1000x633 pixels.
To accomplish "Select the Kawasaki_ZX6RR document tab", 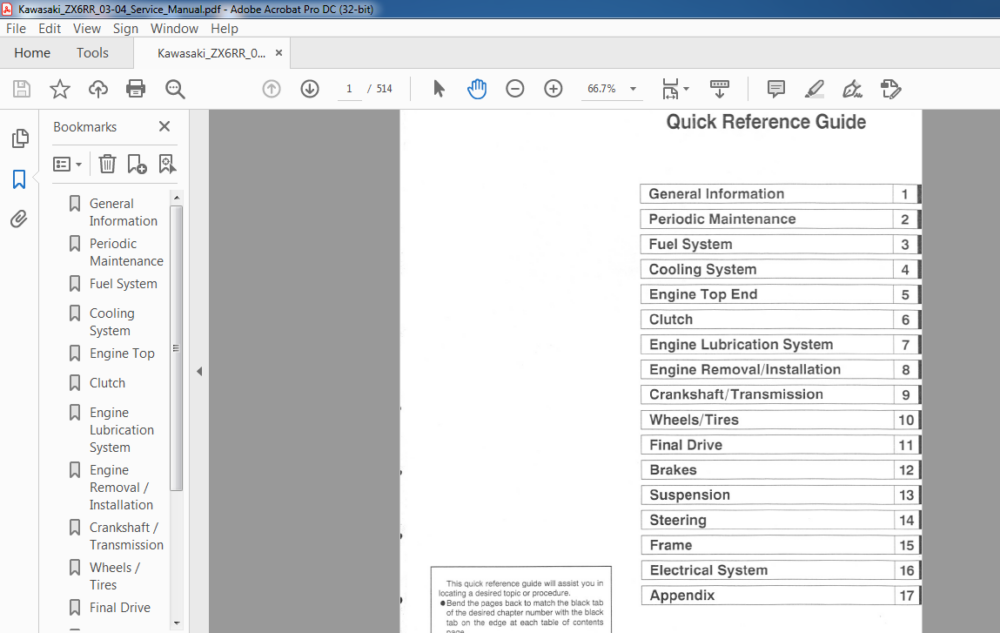I will click(x=211, y=54).
